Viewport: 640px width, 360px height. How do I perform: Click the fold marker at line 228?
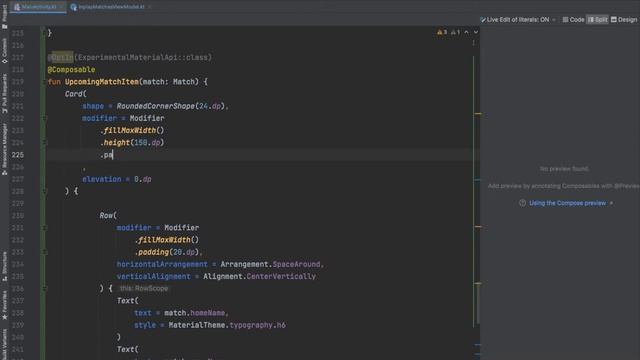[44, 191]
